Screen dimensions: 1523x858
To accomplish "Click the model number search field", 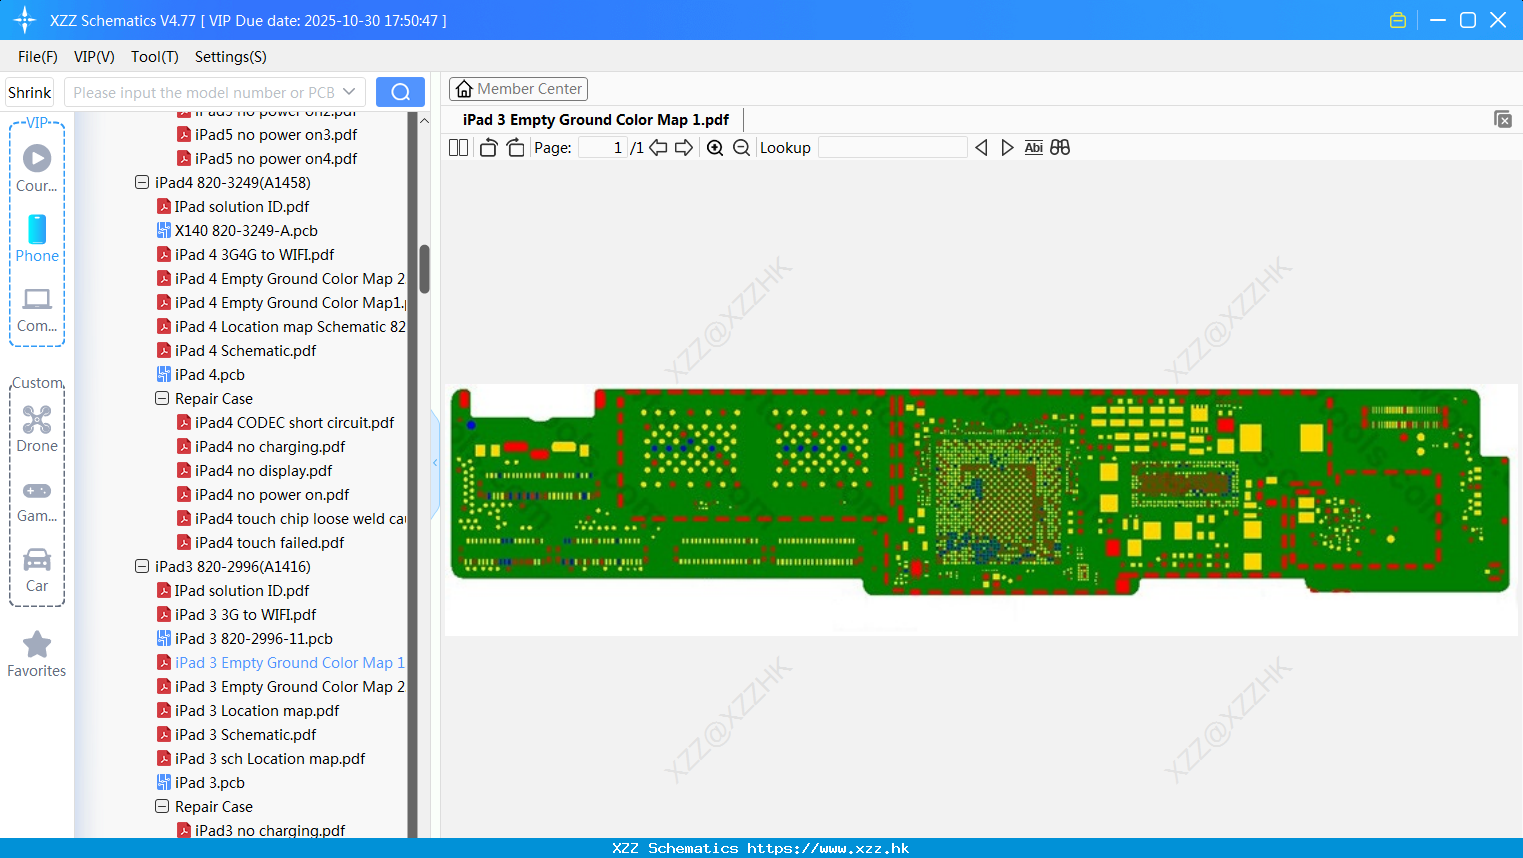I will tap(203, 92).
